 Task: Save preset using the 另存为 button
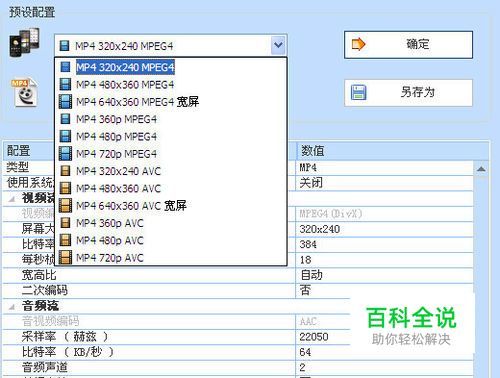(x=408, y=93)
